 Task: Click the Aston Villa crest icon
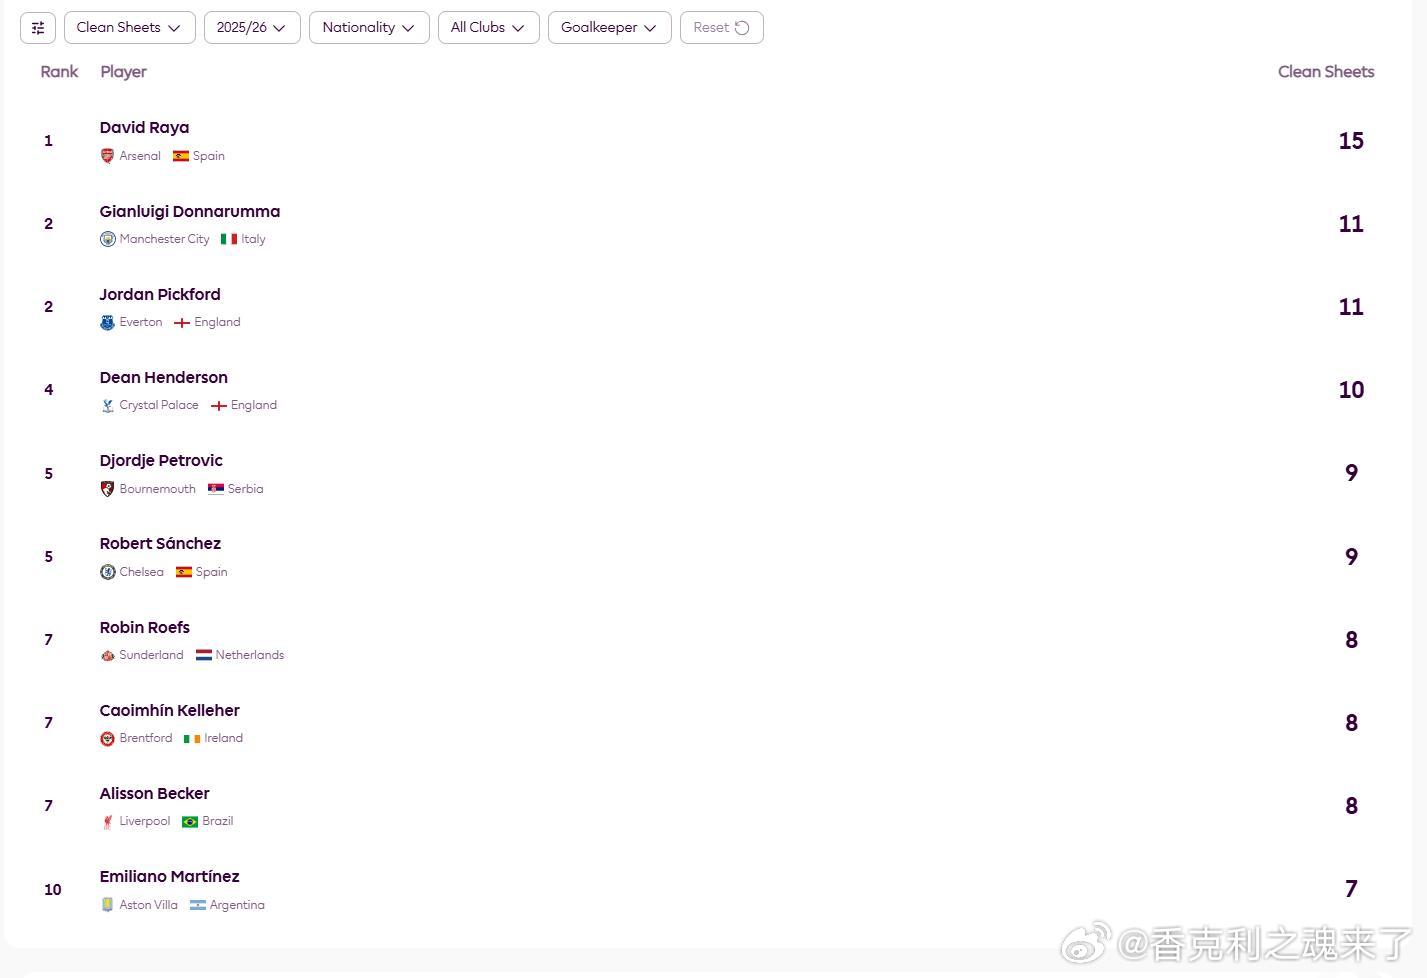(x=107, y=905)
